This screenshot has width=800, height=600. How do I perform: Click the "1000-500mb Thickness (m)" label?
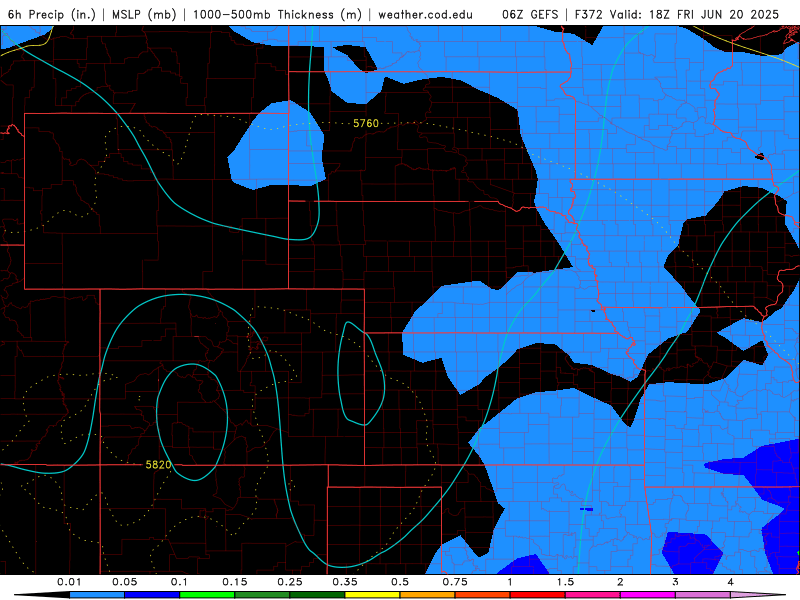[x=277, y=14]
